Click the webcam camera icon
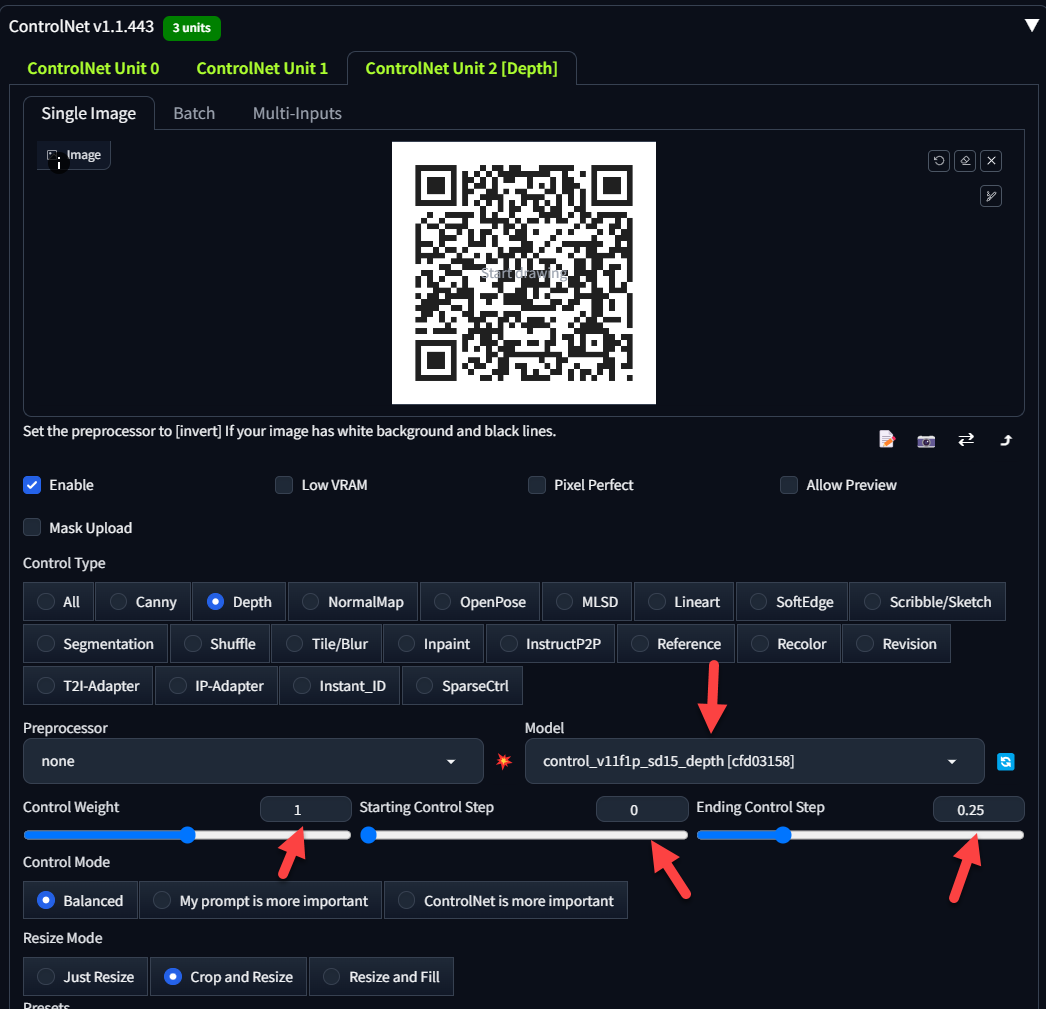 (x=926, y=440)
